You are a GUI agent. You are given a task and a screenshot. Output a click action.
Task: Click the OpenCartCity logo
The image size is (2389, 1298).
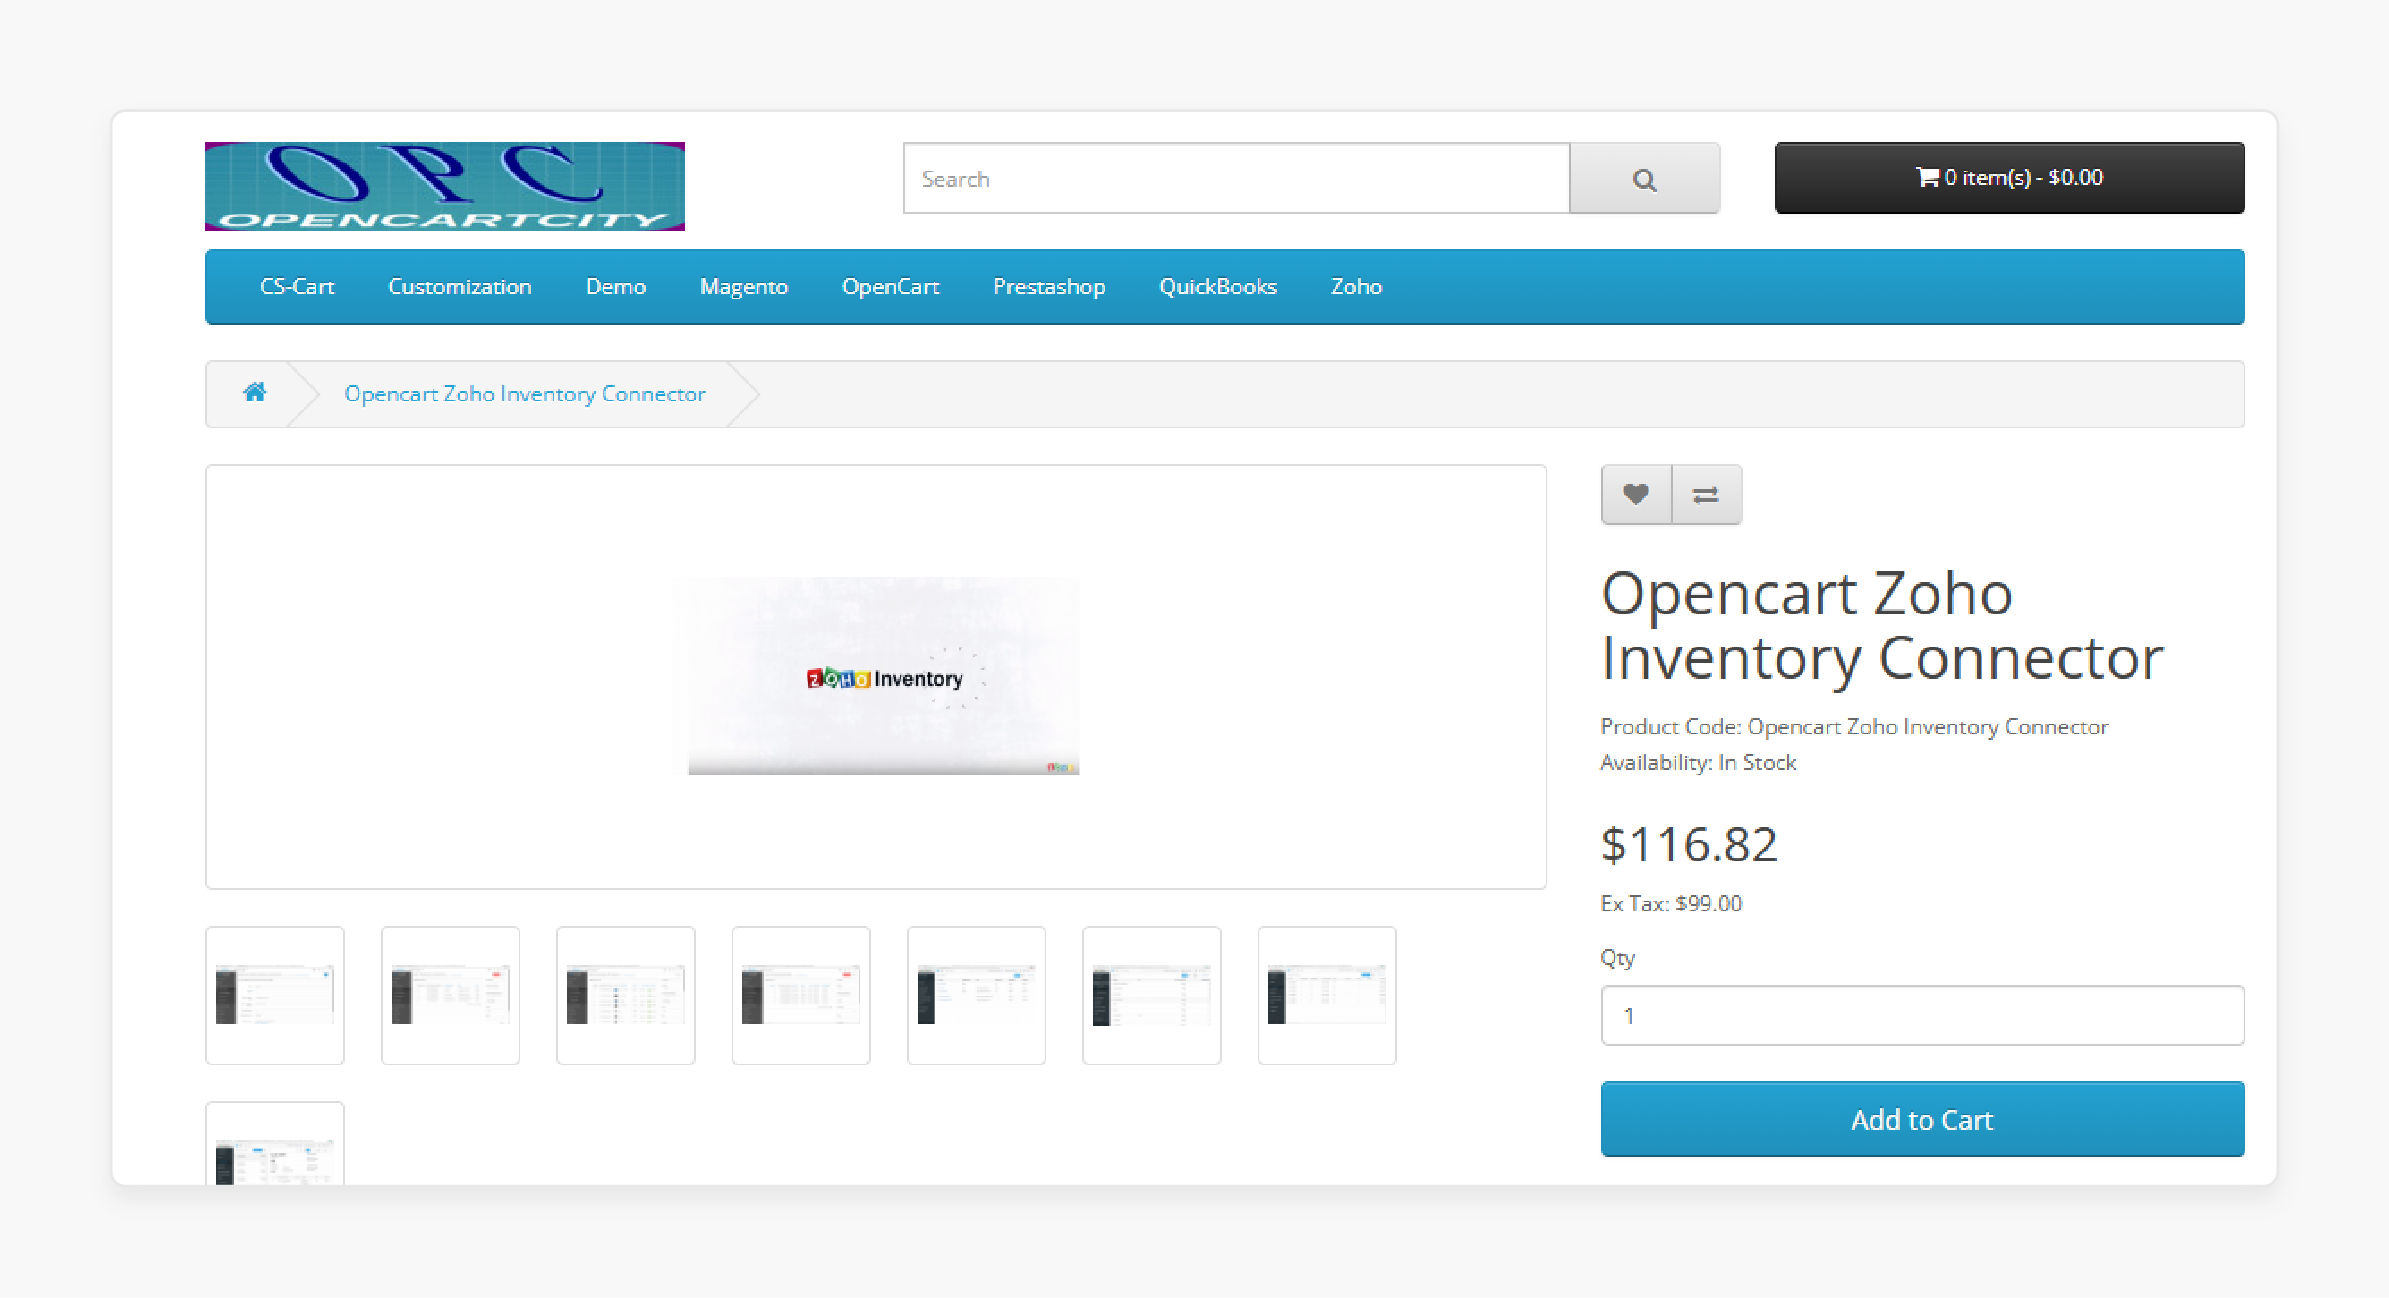(445, 186)
